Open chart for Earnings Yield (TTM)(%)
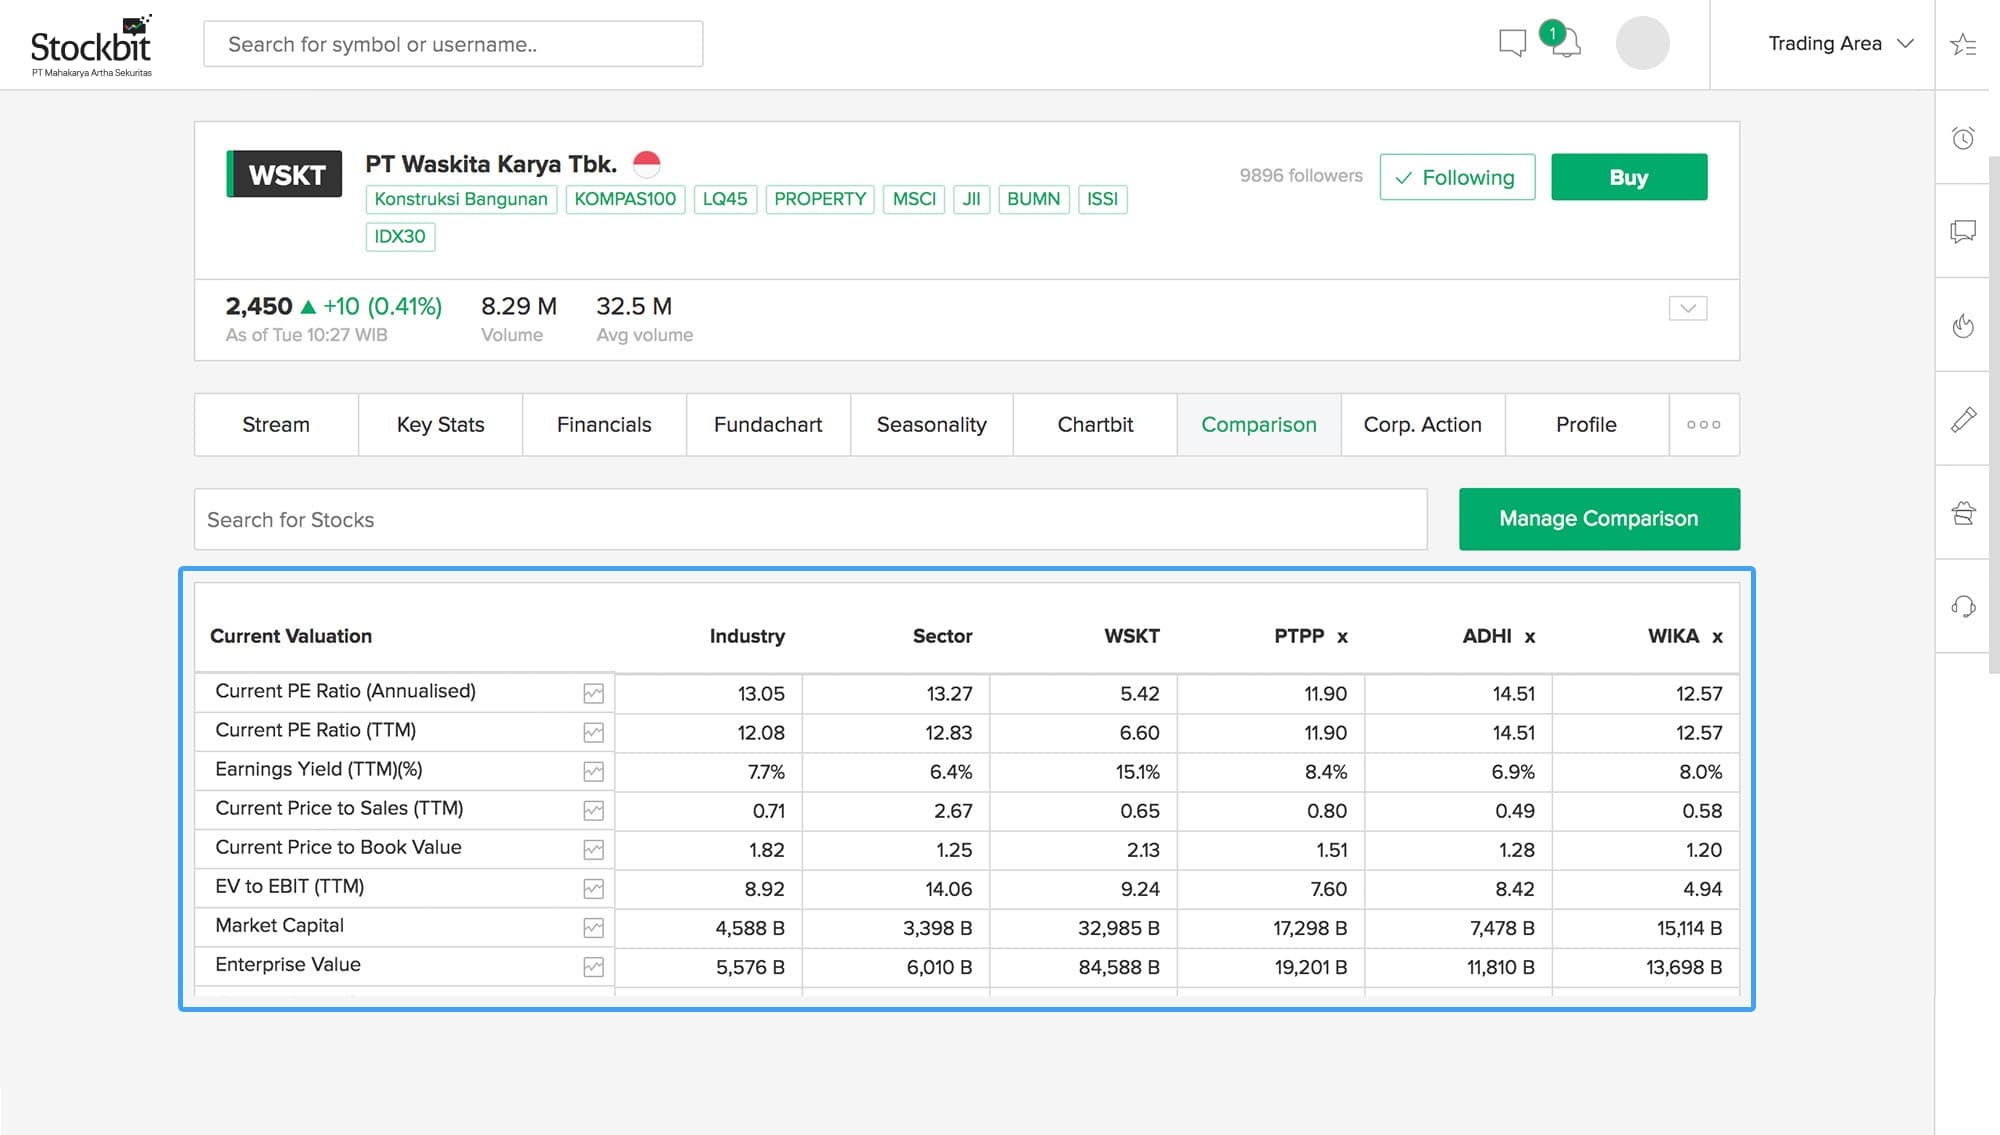Image resolution: width=2000 pixels, height=1135 pixels. click(593, 771)
